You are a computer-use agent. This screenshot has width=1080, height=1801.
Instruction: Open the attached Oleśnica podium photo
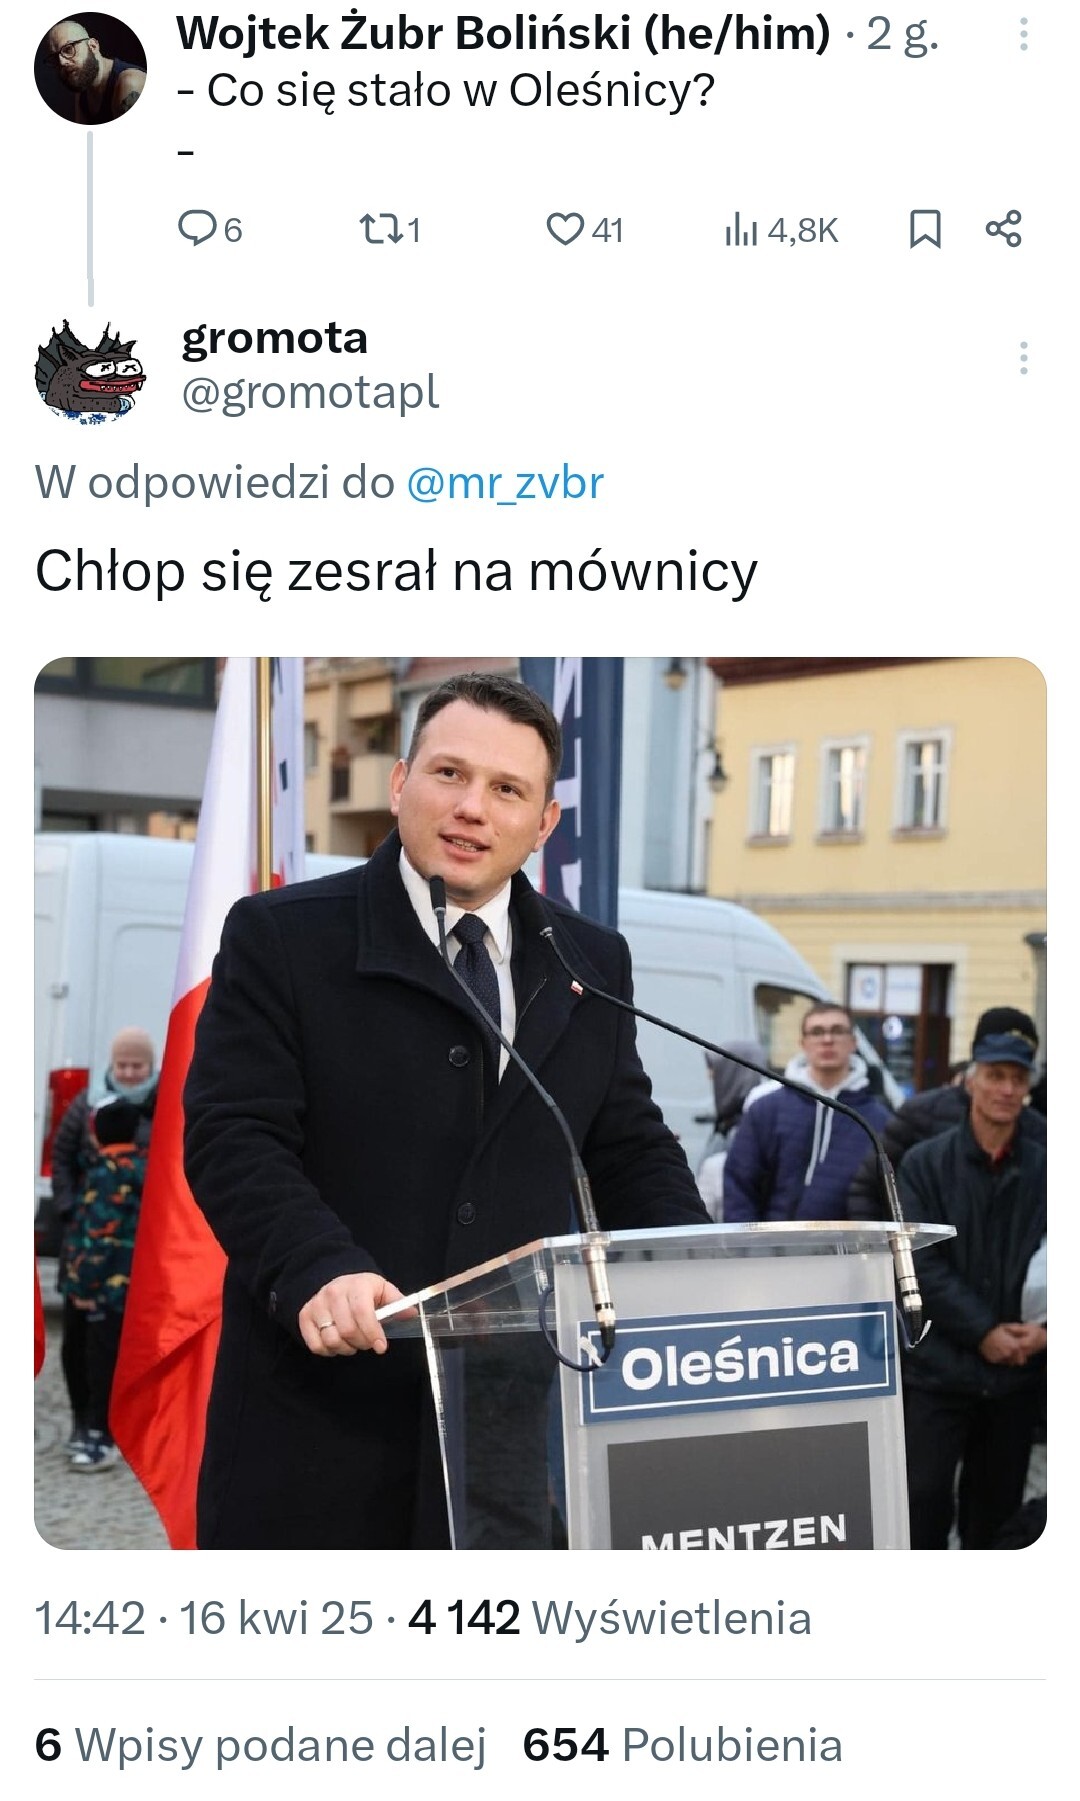[540, 1103]
